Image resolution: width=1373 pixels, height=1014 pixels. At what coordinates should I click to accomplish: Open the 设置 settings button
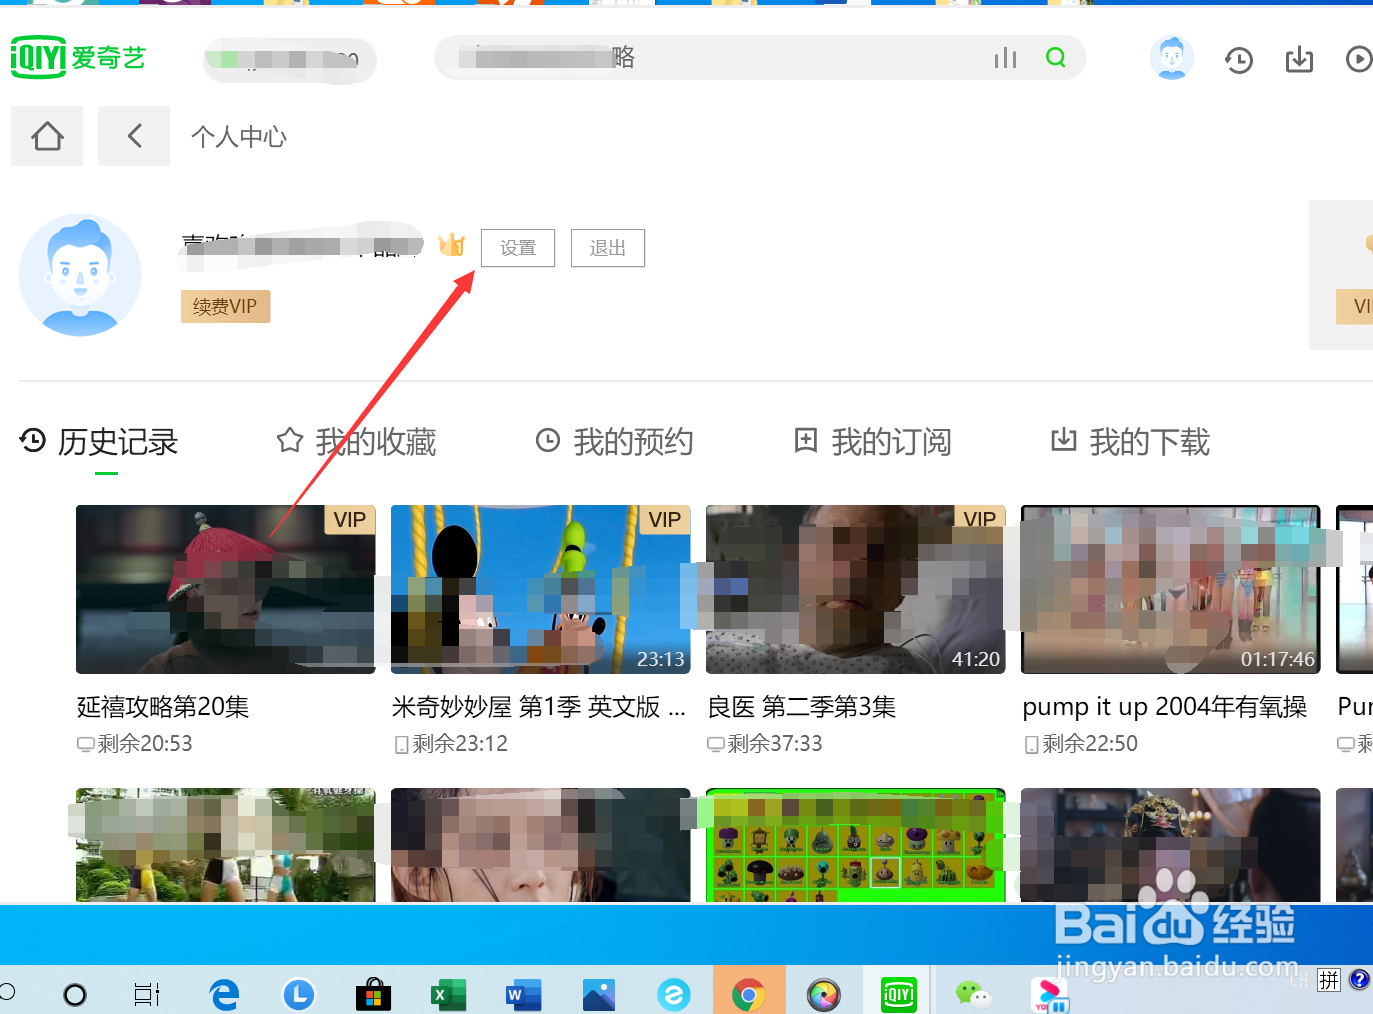(x=518, y=248)
